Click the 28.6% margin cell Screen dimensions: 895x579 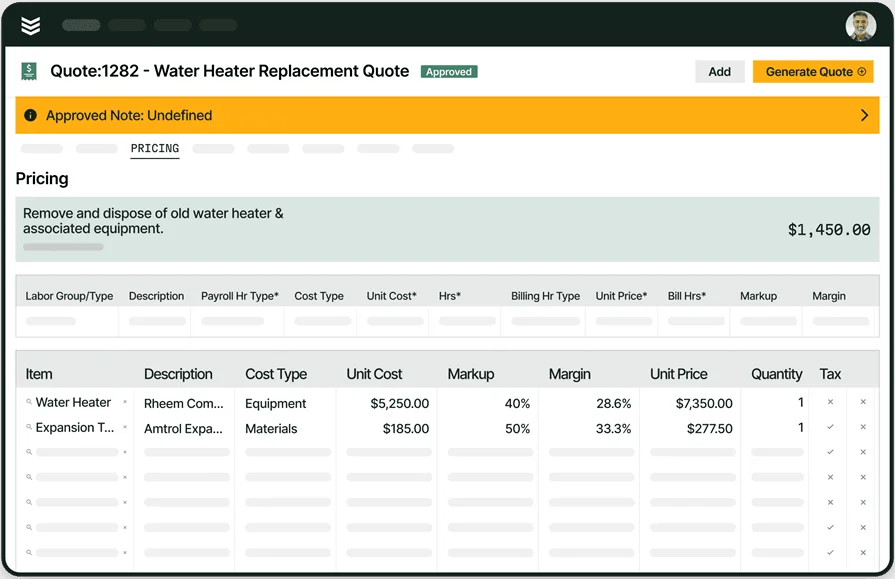click(x=614, y=404)
